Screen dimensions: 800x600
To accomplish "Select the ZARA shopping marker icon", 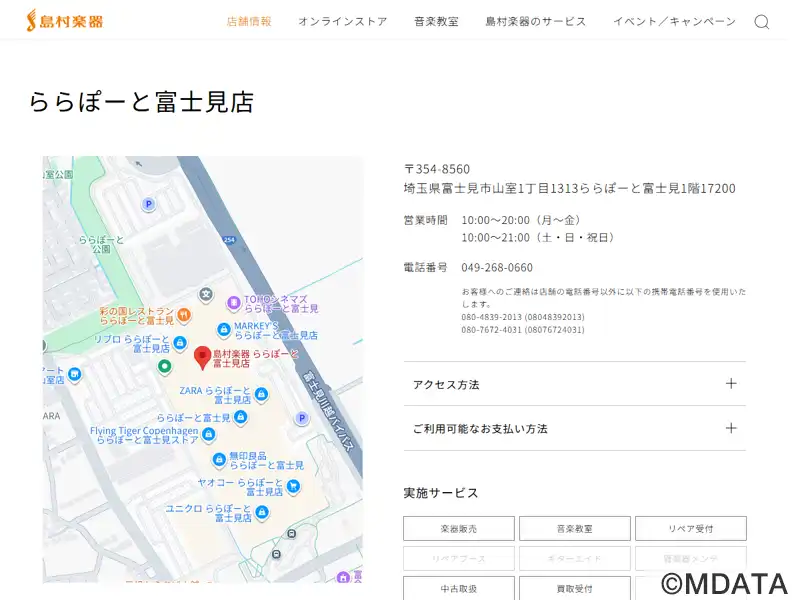I will [261, 394].
